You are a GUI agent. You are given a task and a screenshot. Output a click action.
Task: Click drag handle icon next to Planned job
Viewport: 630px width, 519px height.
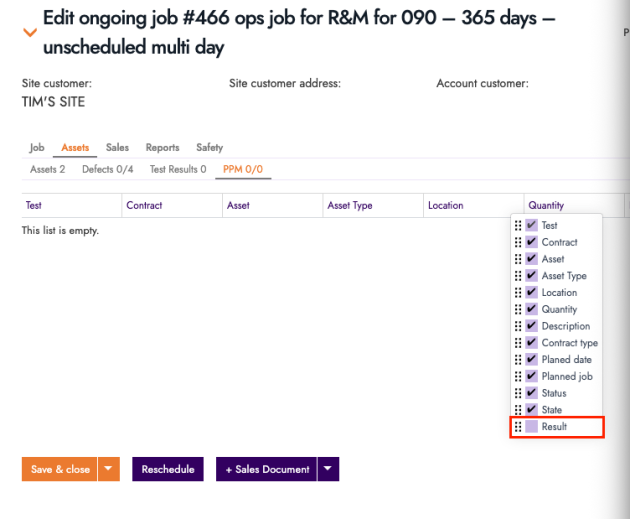(x=517, y=377)
